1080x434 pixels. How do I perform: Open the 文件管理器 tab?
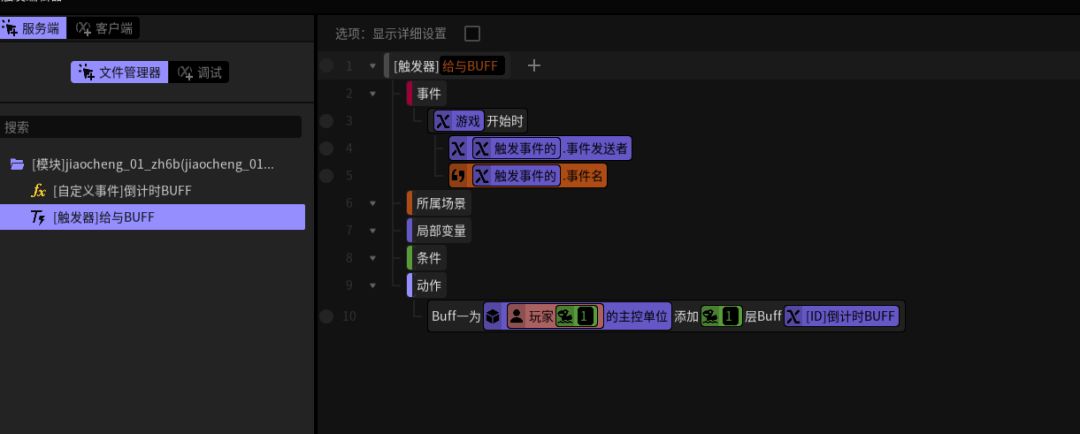pos(119,72)
